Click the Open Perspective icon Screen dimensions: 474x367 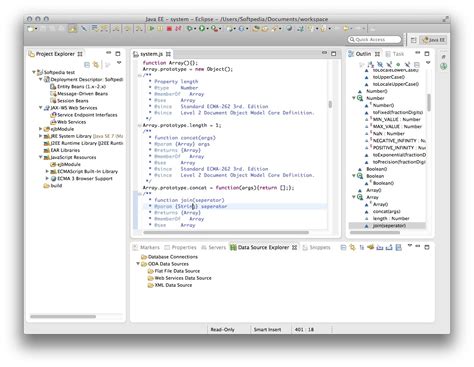tap(413, 40)
